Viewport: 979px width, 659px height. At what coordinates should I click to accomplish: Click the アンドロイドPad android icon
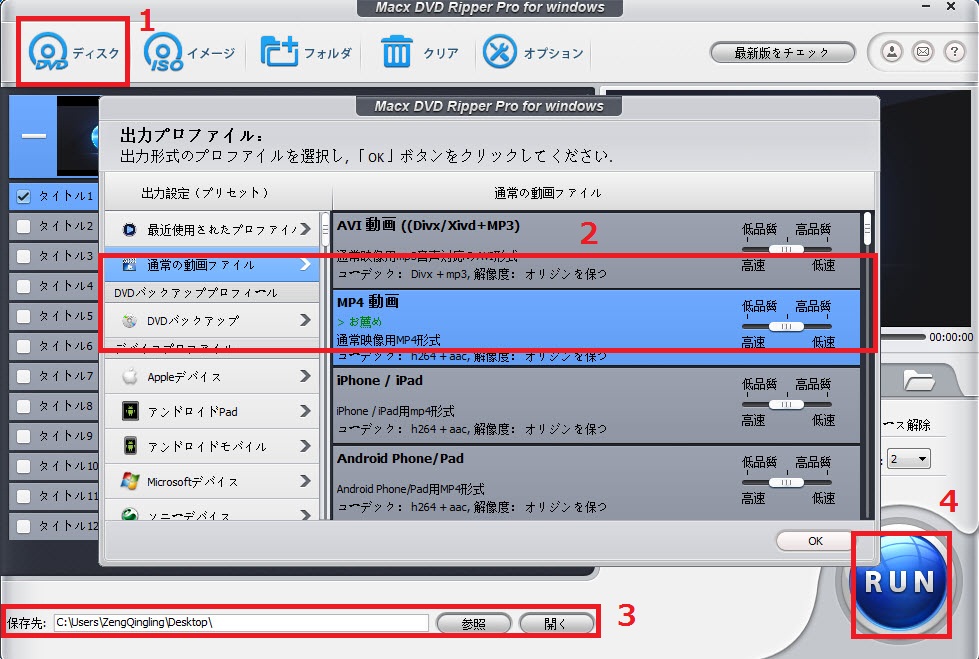[x=130, y=411]
